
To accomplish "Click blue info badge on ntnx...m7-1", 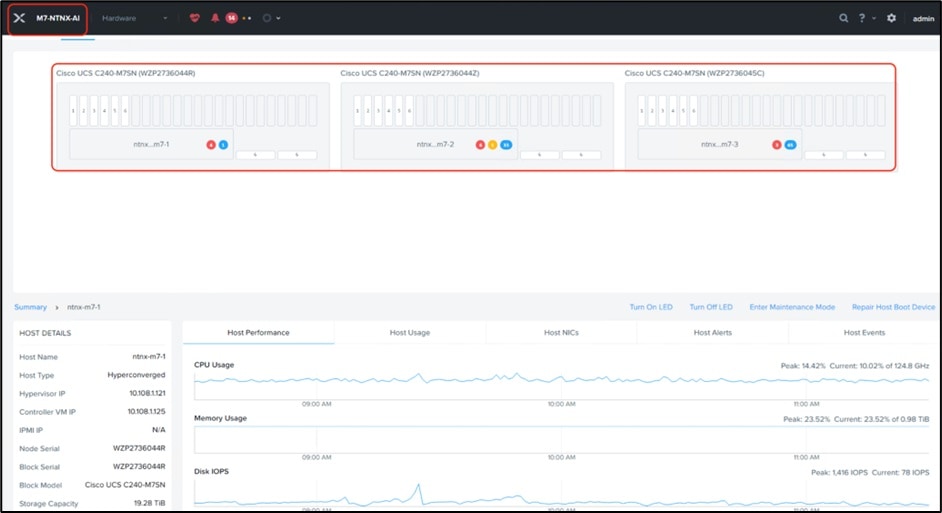I will [x=223, y=145].
